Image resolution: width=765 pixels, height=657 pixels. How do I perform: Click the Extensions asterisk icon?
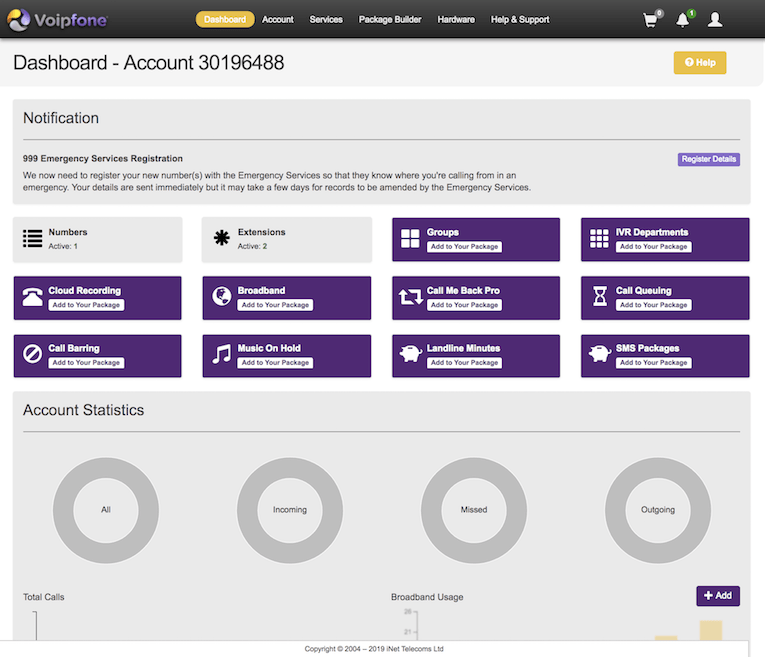coord(221,238)
